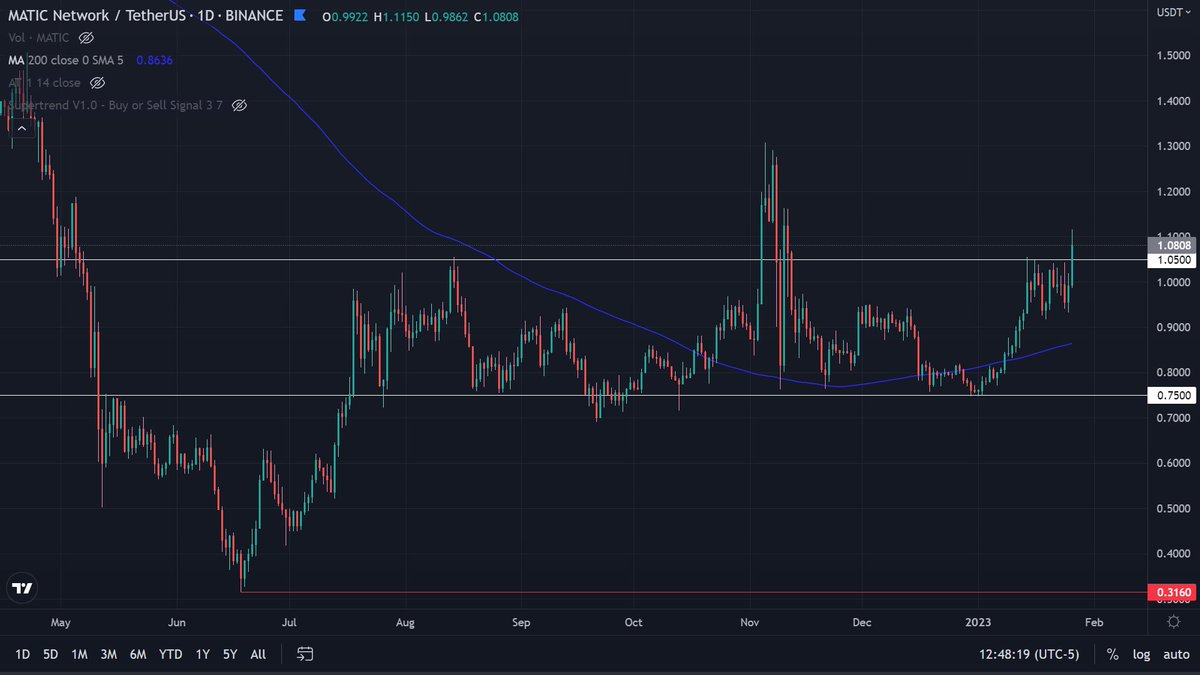Select the 3M time range
Screen dimensions: 1200x675
point(109,654)
